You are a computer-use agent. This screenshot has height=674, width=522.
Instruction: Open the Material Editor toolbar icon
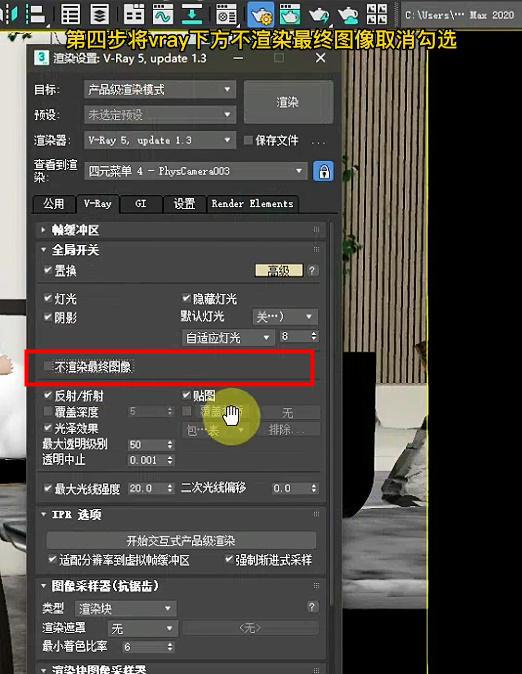pyautogui.click(x=226, y=14)
